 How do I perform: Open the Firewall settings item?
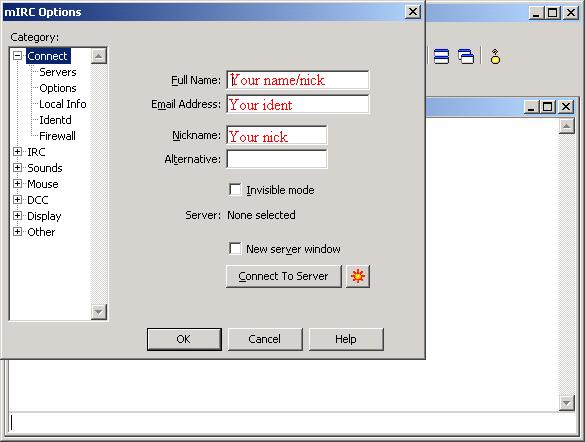(57, 136)
